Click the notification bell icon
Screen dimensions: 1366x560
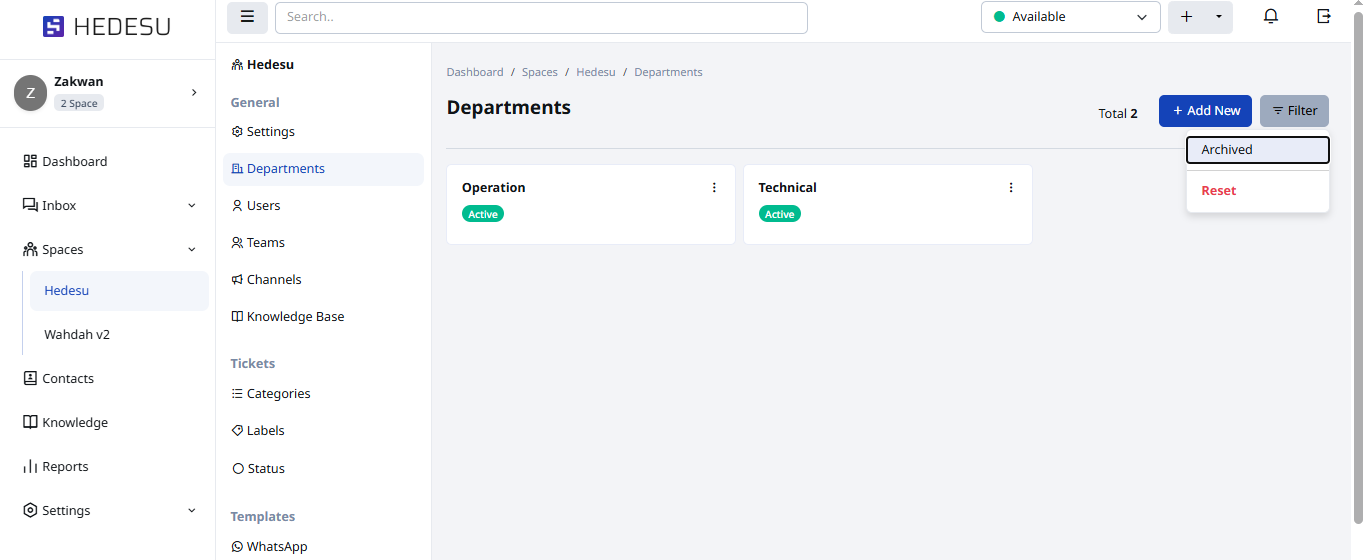pyautogui.click(x=1271, y=17)
